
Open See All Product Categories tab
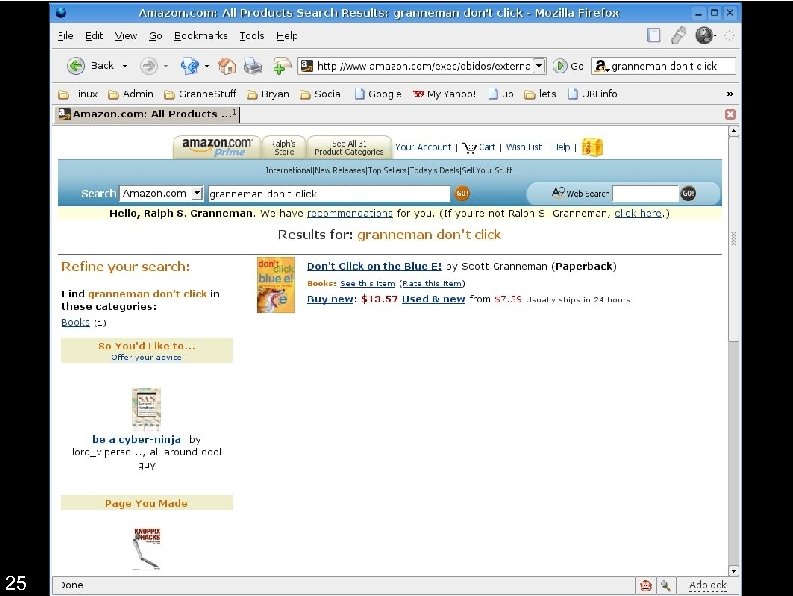349,147
